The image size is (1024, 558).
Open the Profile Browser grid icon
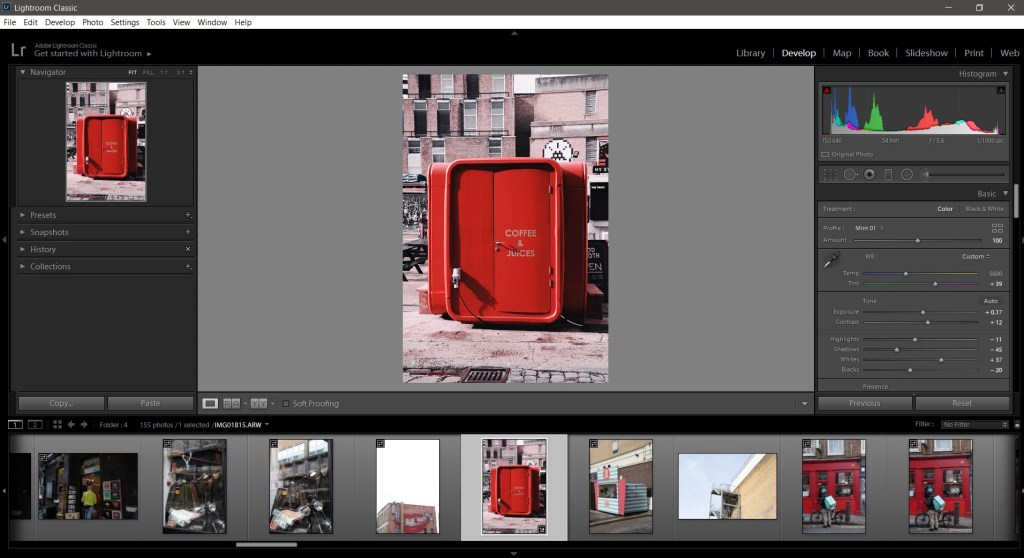(997, 228)
